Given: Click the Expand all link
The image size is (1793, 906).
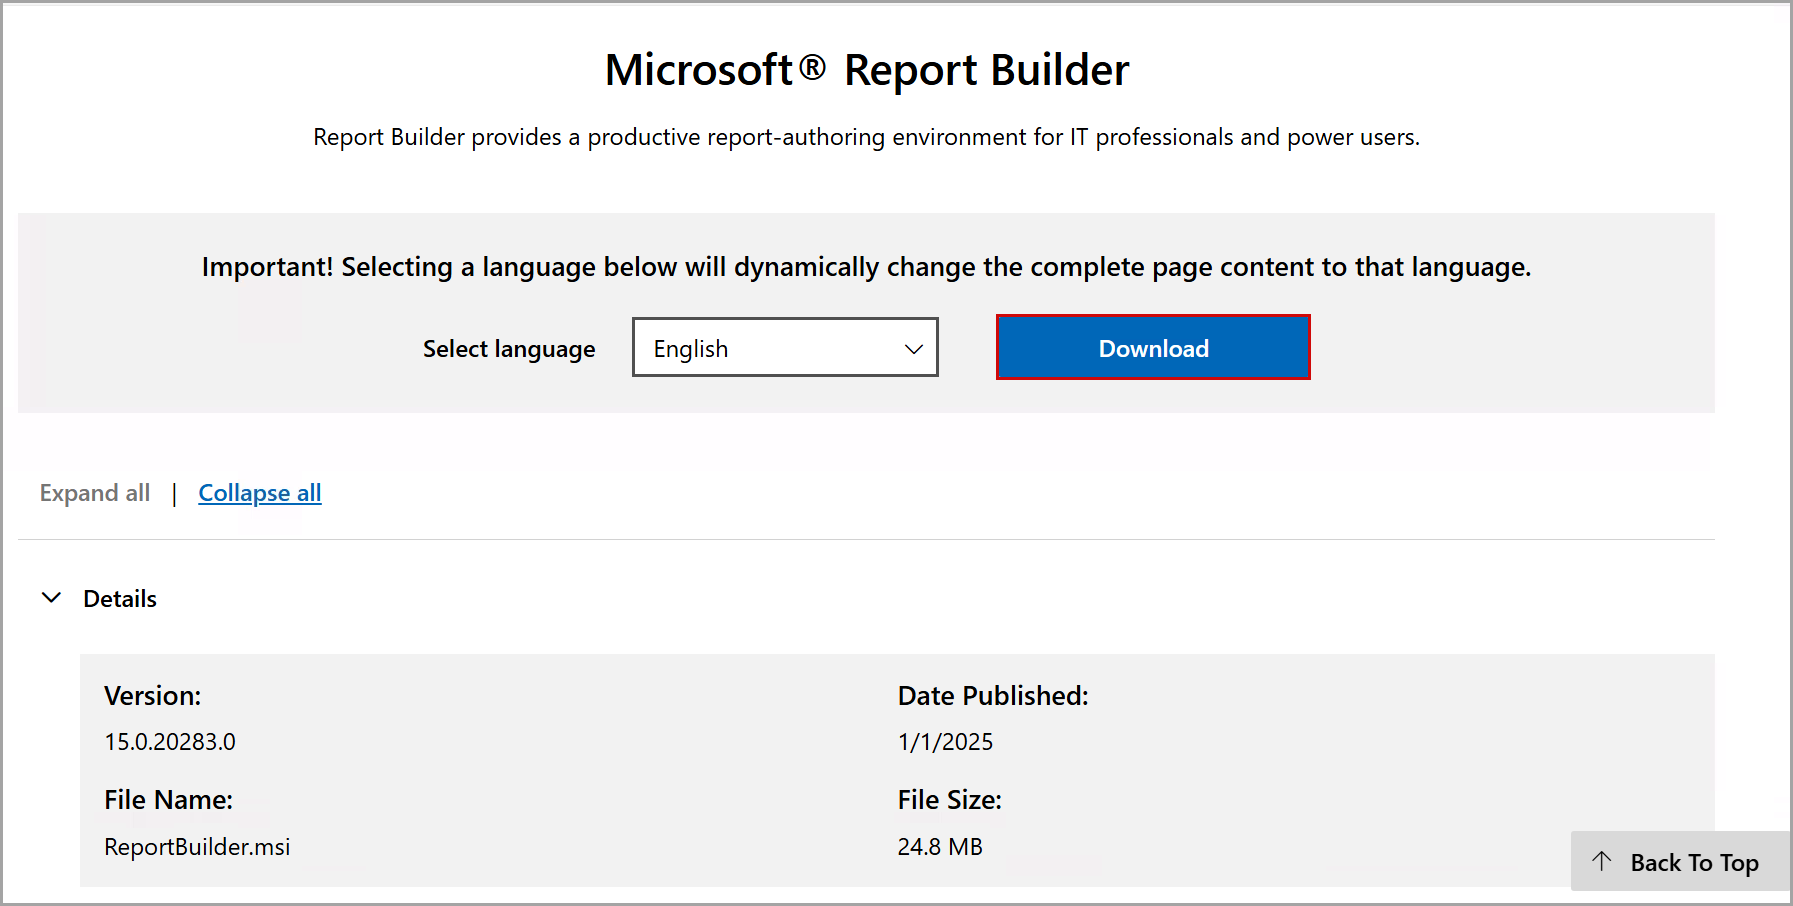Looking at the screenshot, I should click(x=95, y=493).
